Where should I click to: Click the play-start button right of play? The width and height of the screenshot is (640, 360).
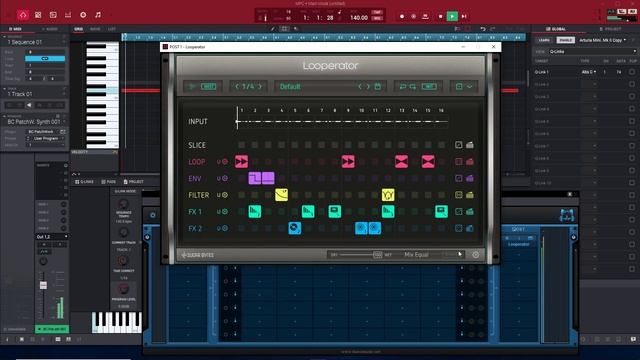point(464,16)
